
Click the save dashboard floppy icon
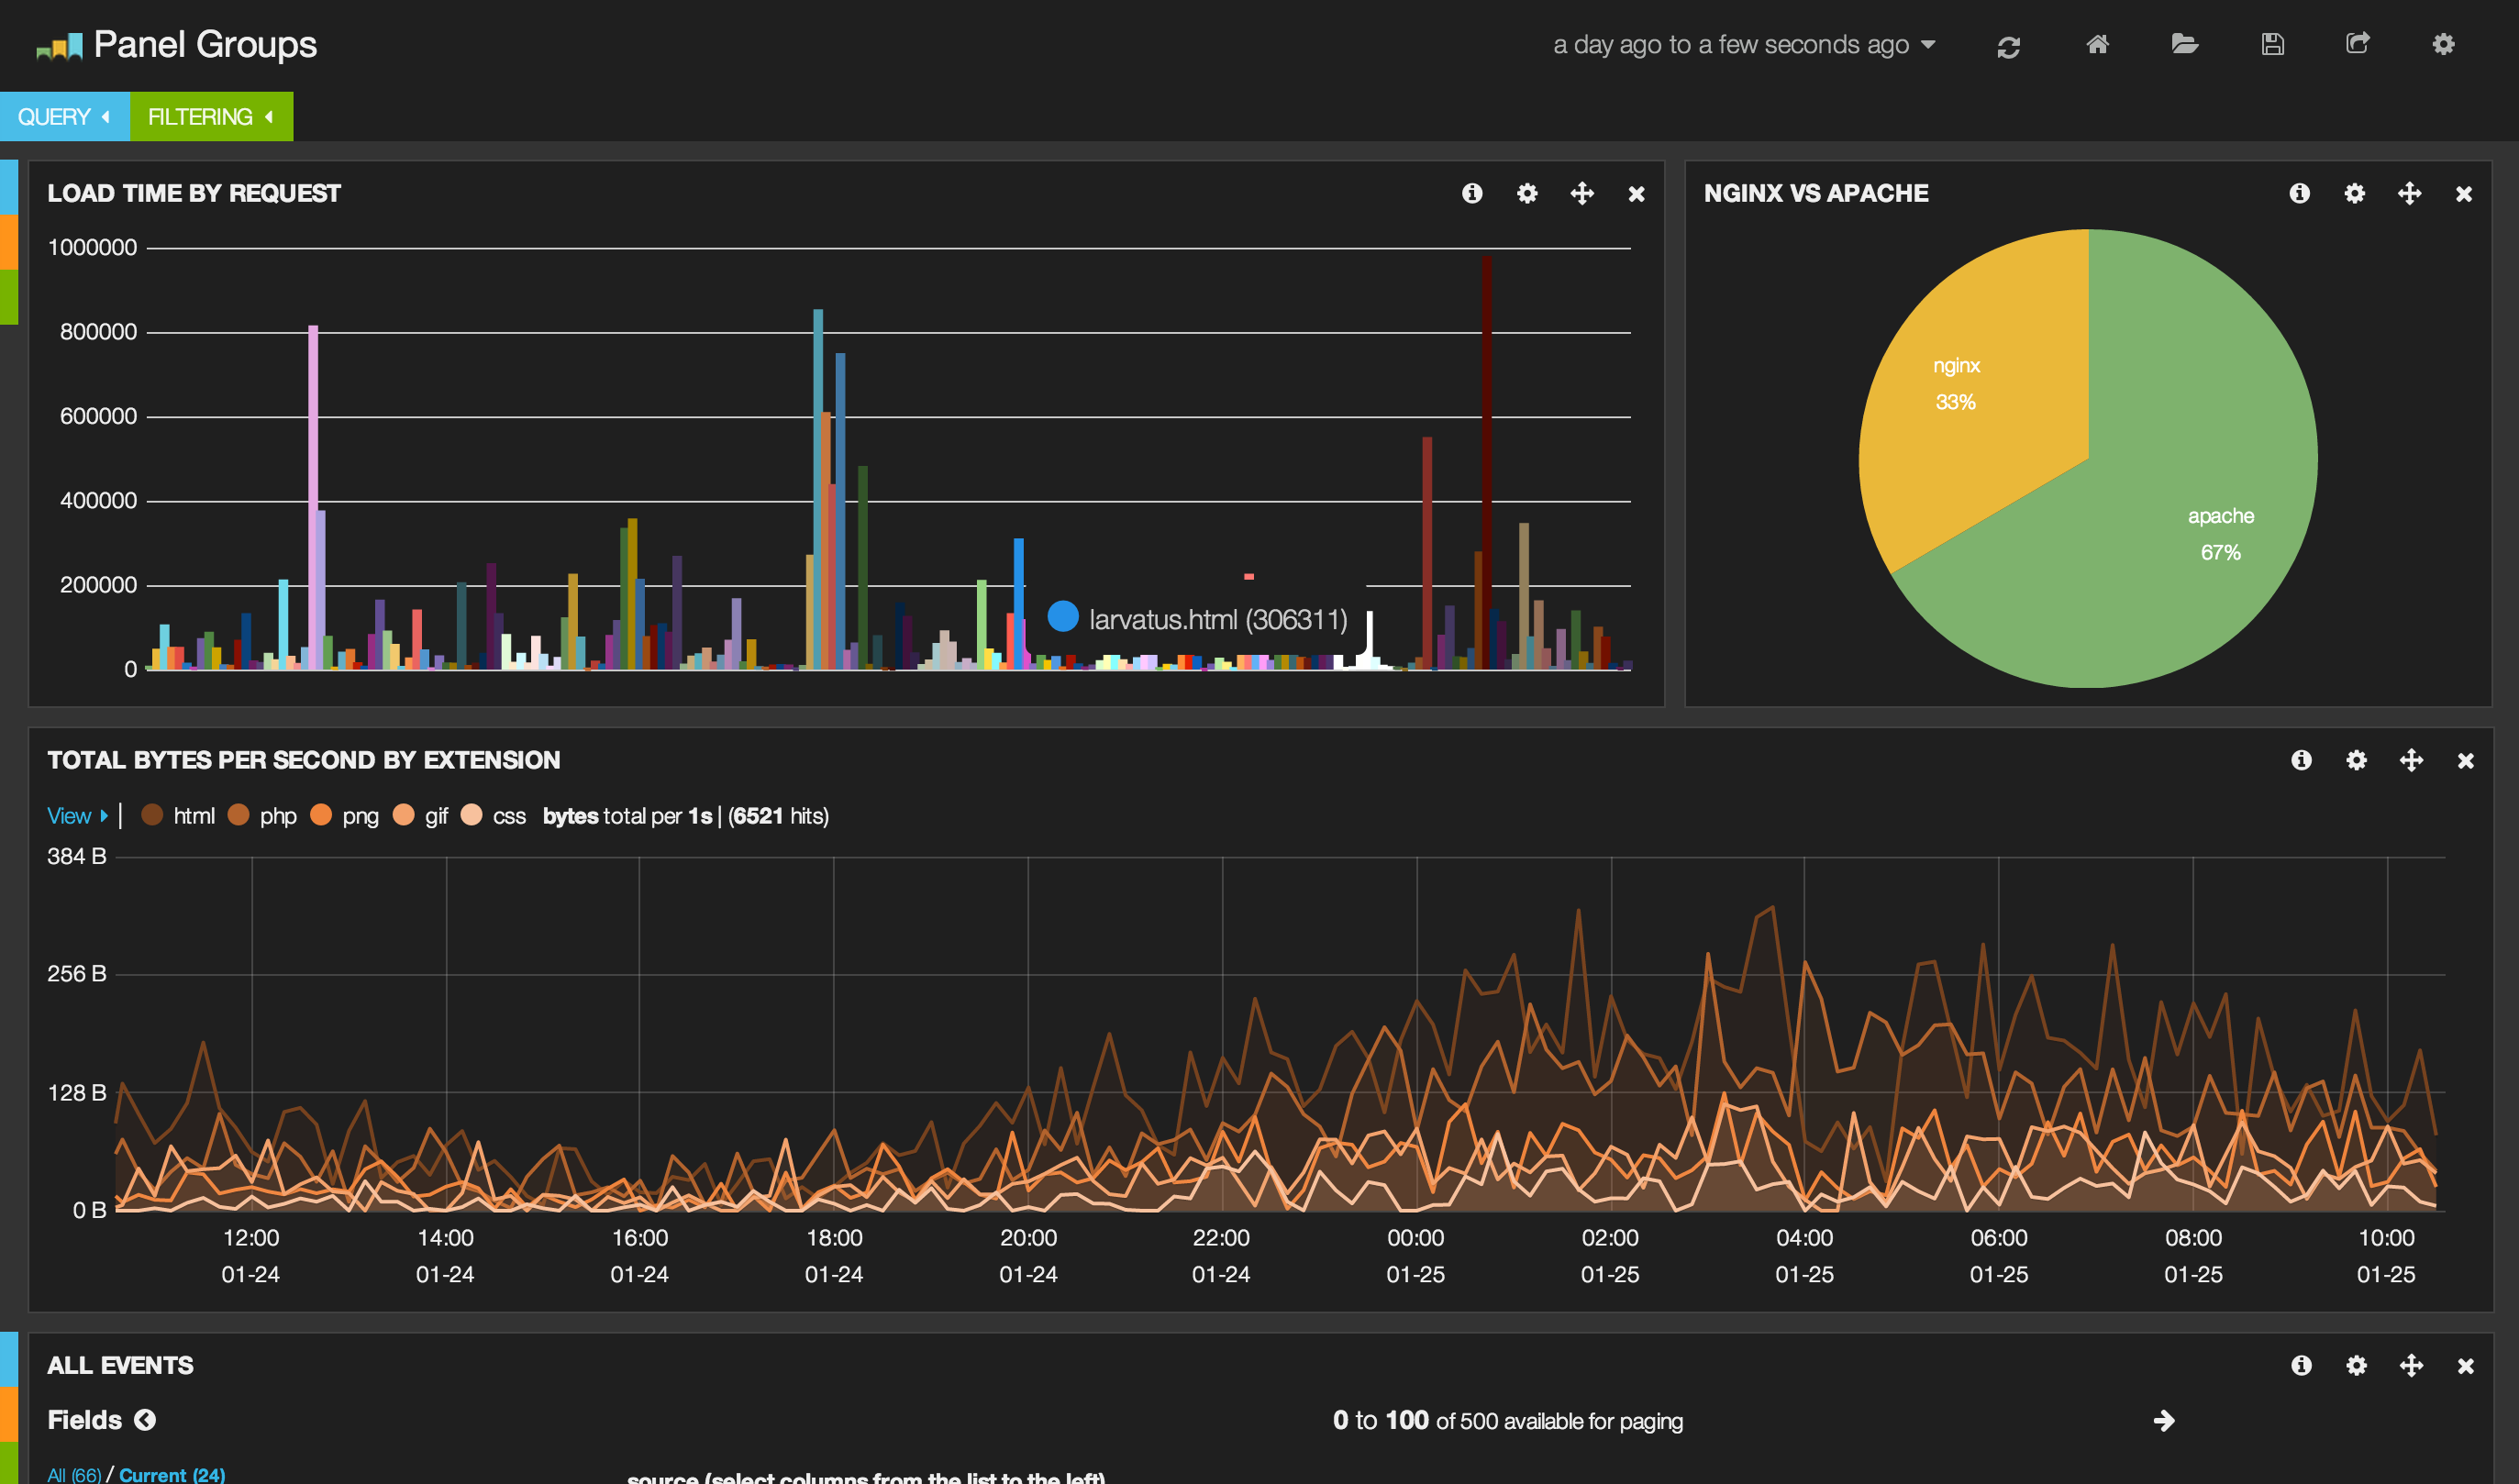tap(2272, 44)
